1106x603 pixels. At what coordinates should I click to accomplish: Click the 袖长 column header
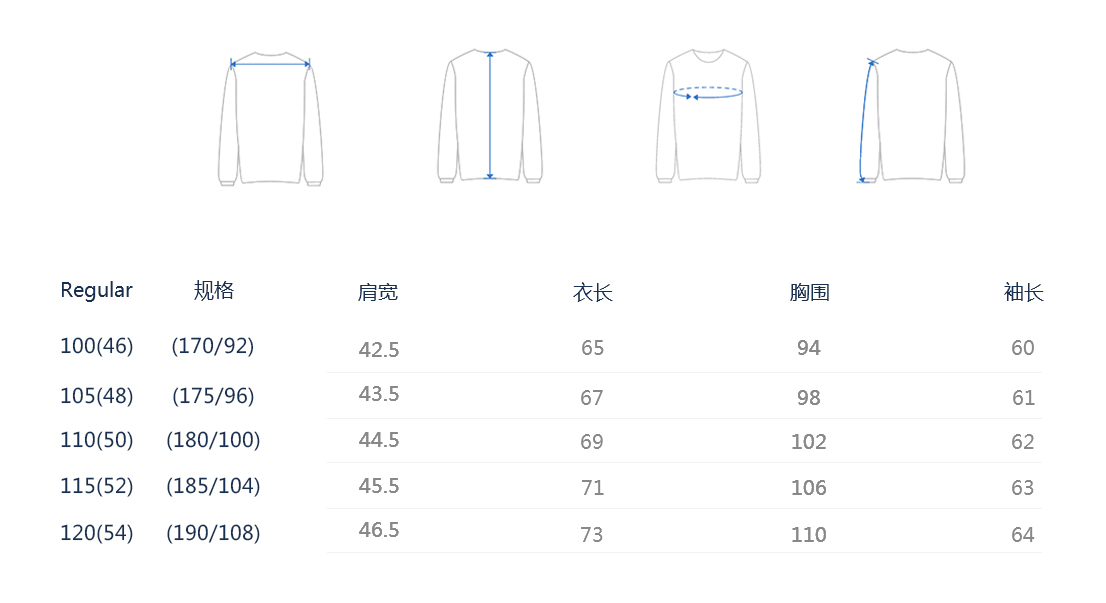click(1023, 292)
